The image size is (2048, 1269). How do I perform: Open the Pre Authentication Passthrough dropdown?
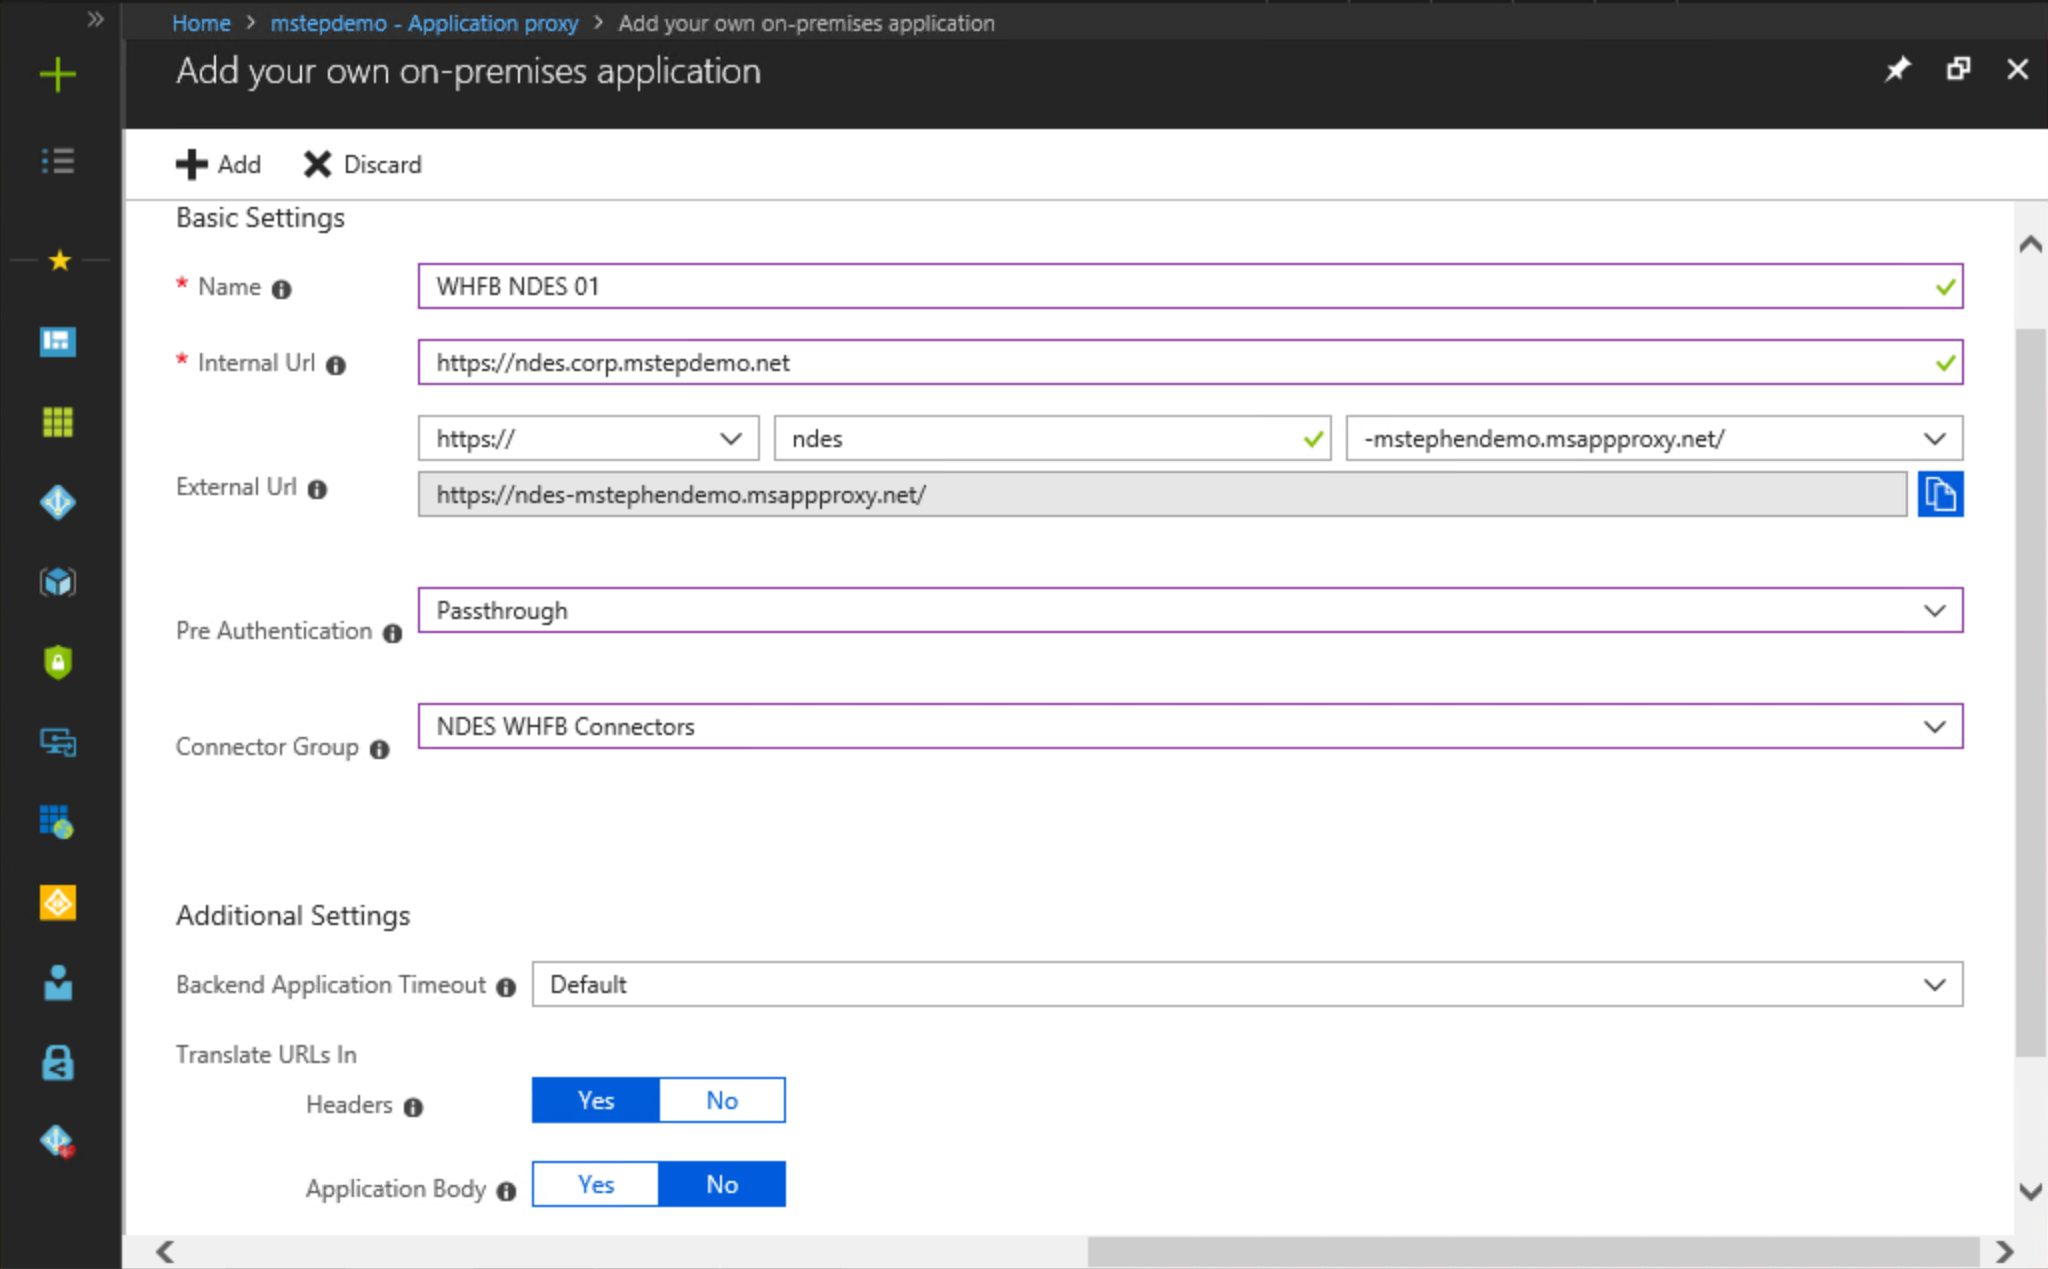pos(1189,610)
